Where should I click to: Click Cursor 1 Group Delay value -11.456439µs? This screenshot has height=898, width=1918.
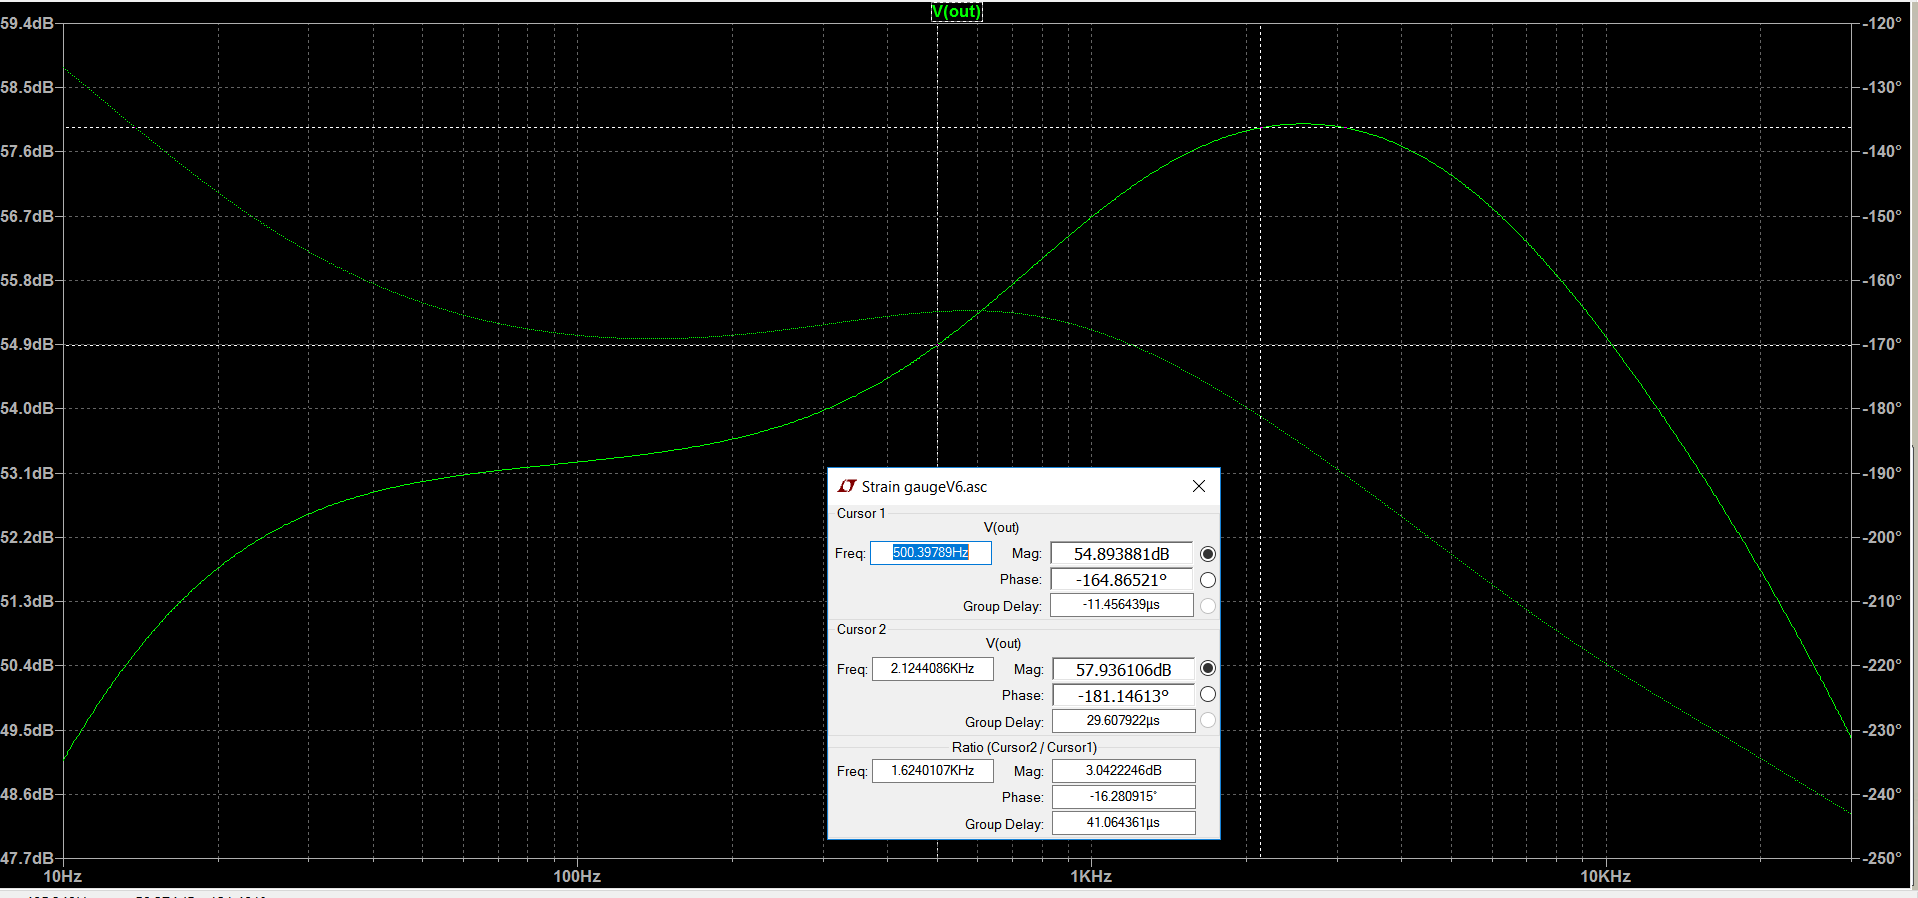(1121, 605)
